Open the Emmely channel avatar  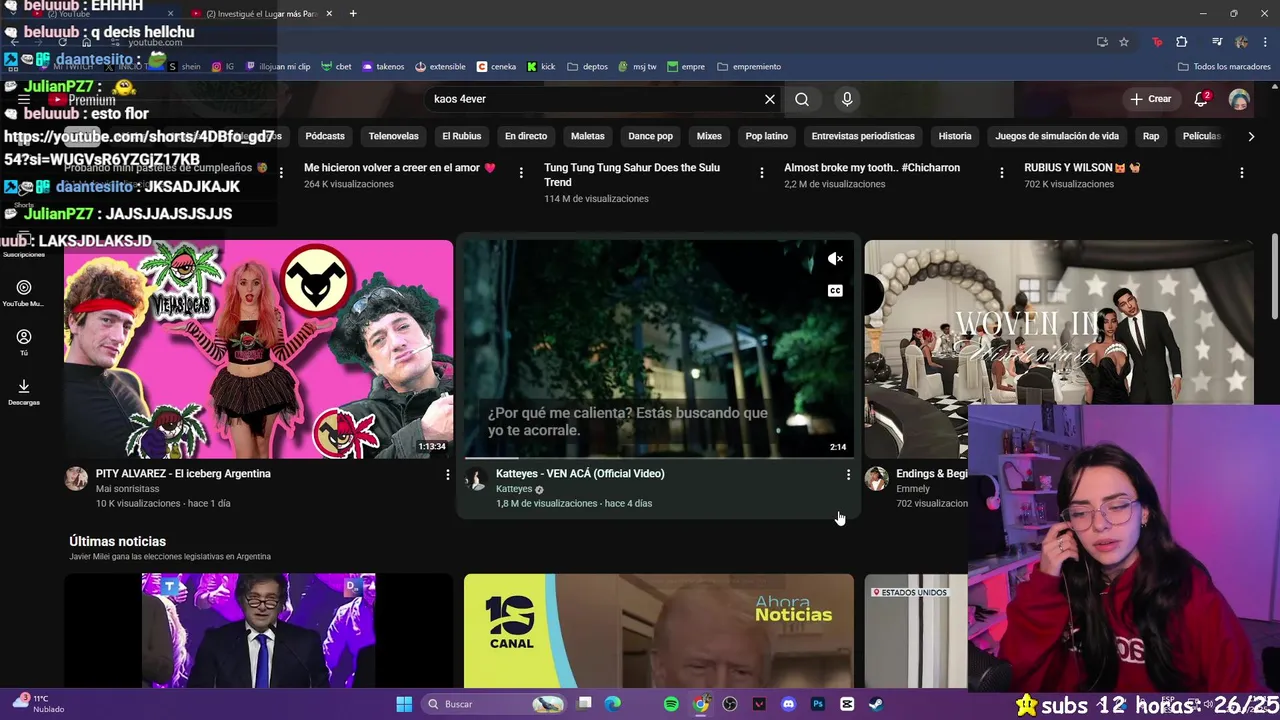point(877,478)
